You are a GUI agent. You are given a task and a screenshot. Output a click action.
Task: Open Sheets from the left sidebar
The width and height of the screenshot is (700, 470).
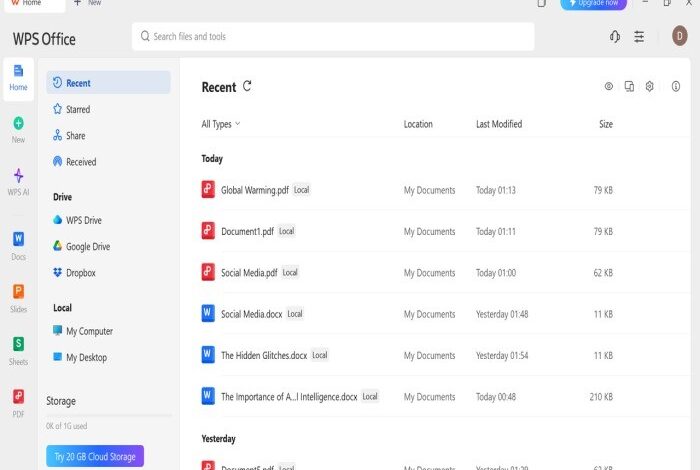(18, 351)
